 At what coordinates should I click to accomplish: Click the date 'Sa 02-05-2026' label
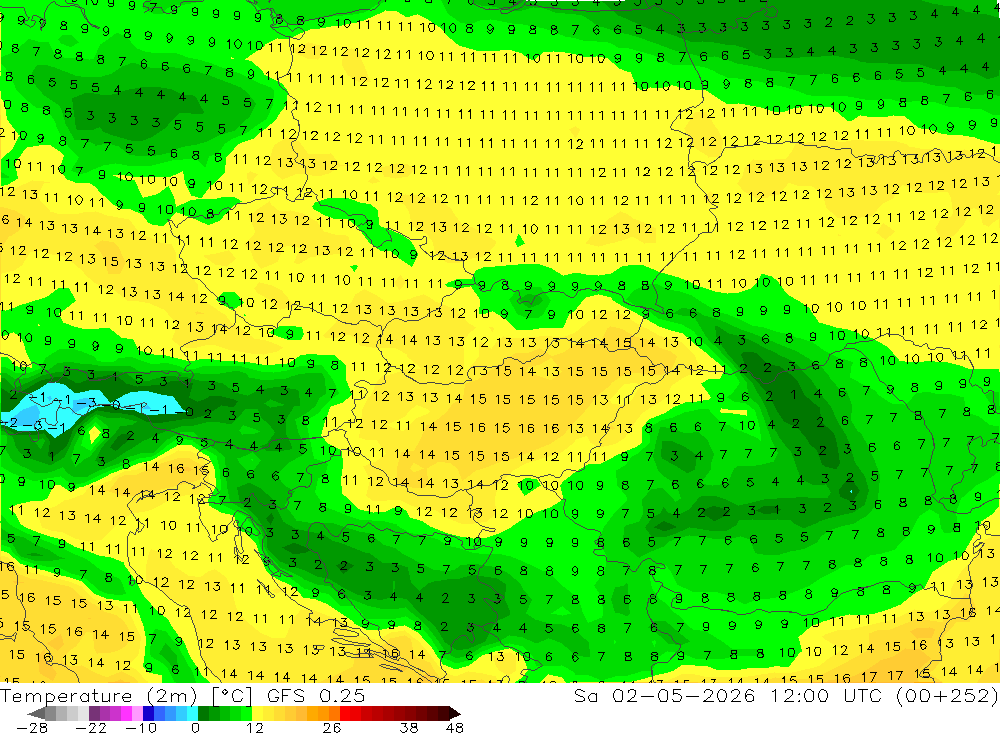tap(665, 695)
